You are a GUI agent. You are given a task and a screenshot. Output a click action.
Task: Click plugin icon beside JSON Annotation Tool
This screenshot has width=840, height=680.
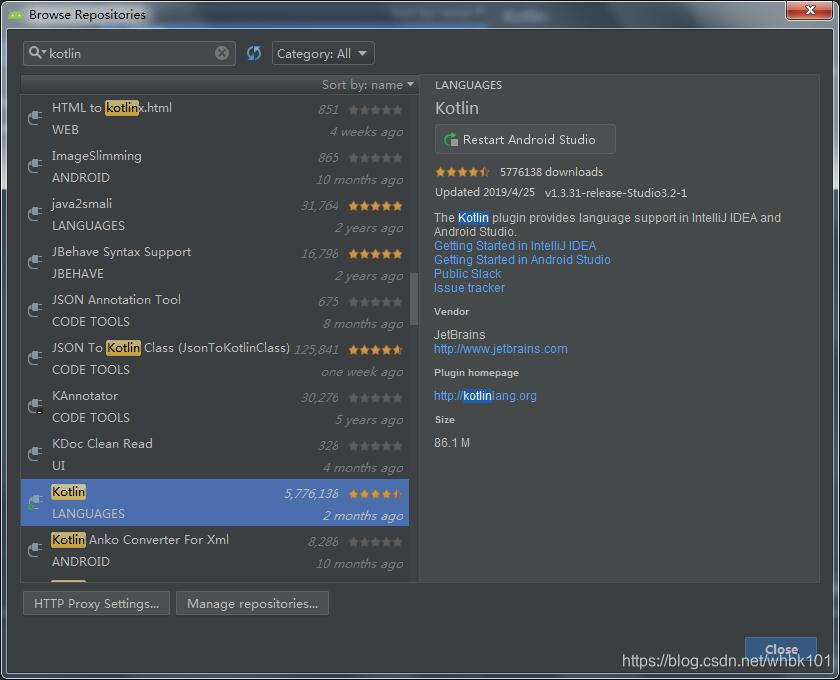(x=35, y=309)
